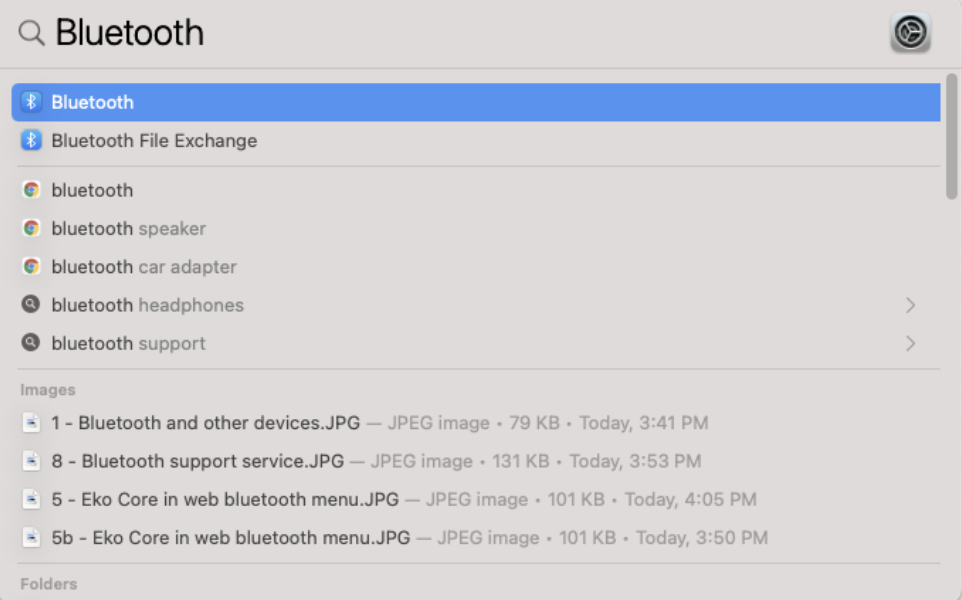Screen dimensions: 962x600
Task: Click file icon of '8 - Bluetooth support service.JPG'
Action: click(x=31, y=461)
